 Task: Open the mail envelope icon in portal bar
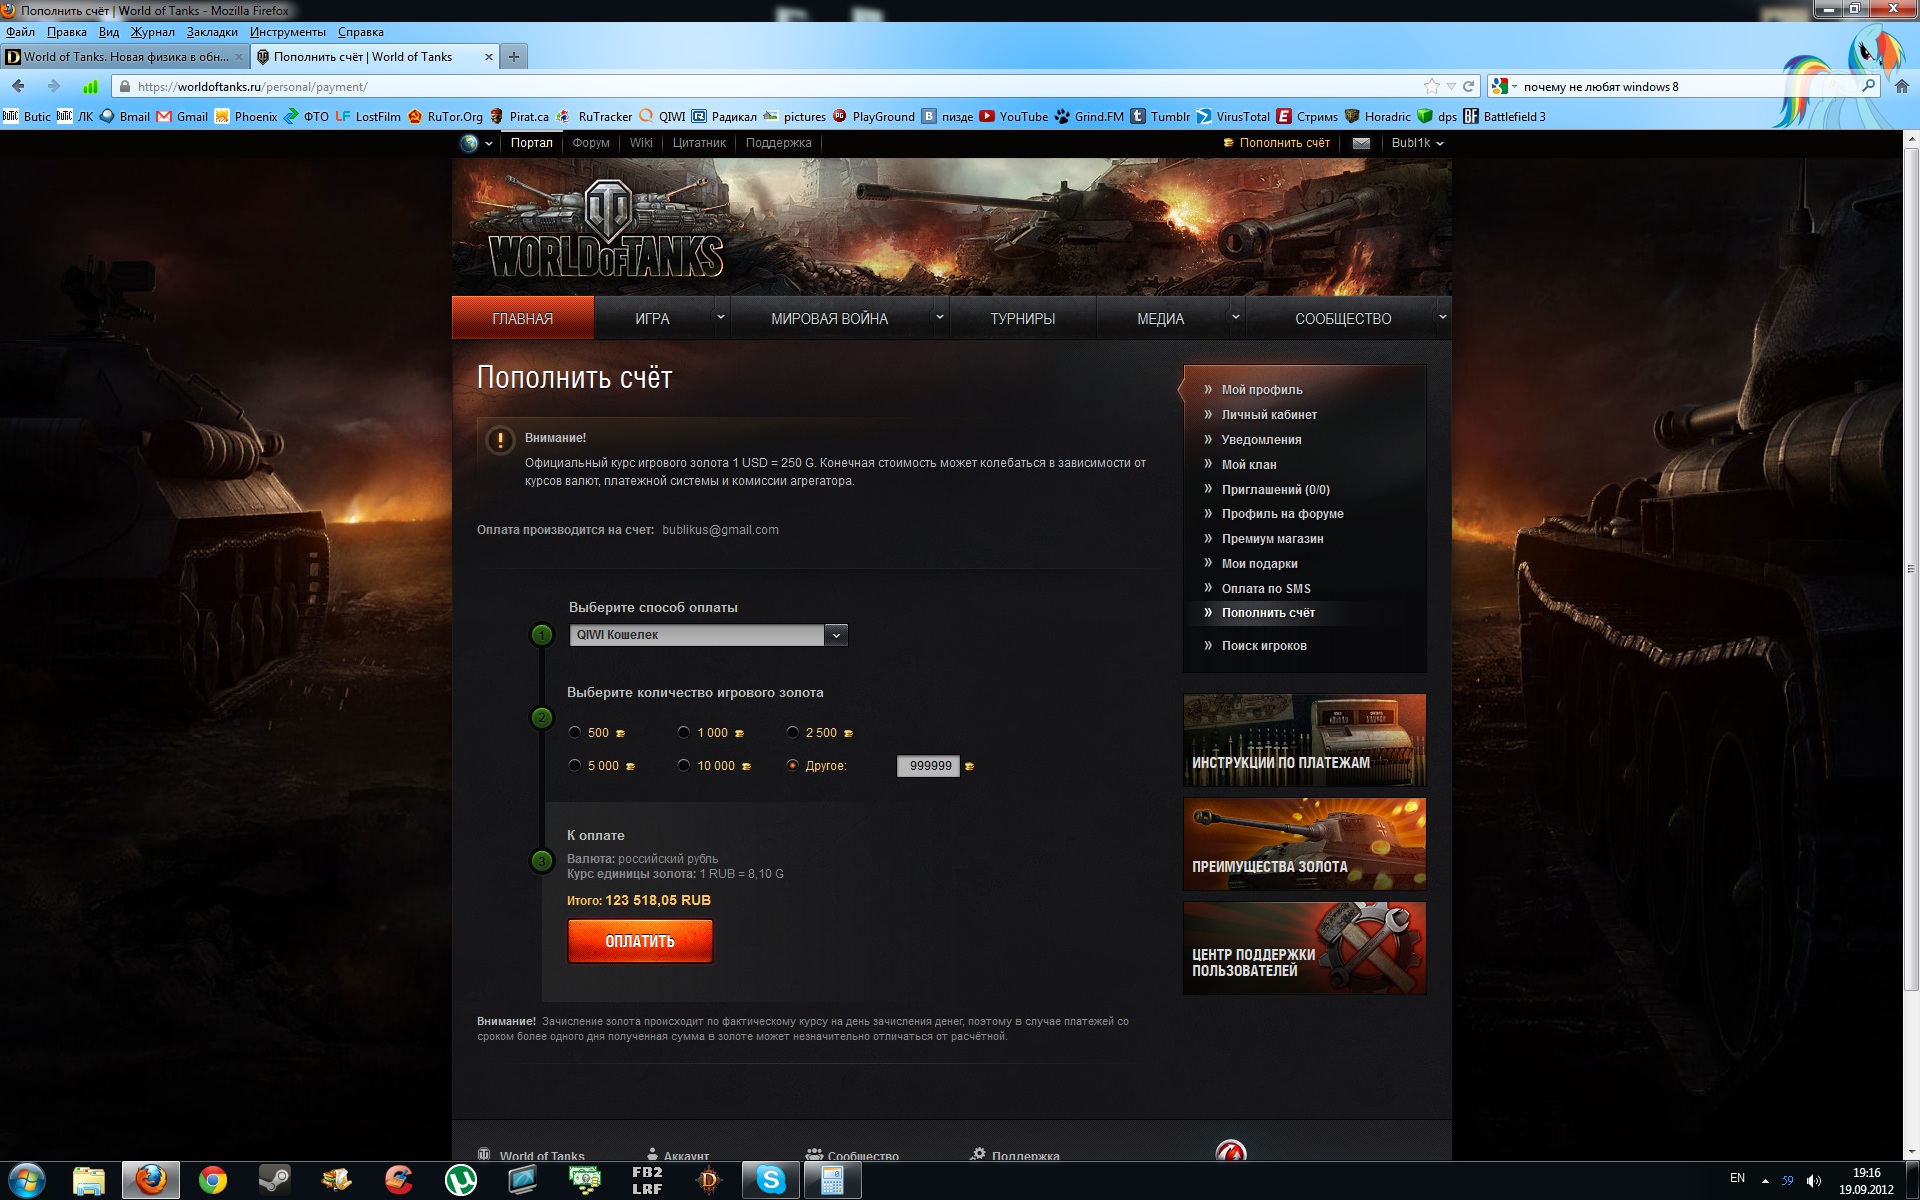(x=1361, y=143)
